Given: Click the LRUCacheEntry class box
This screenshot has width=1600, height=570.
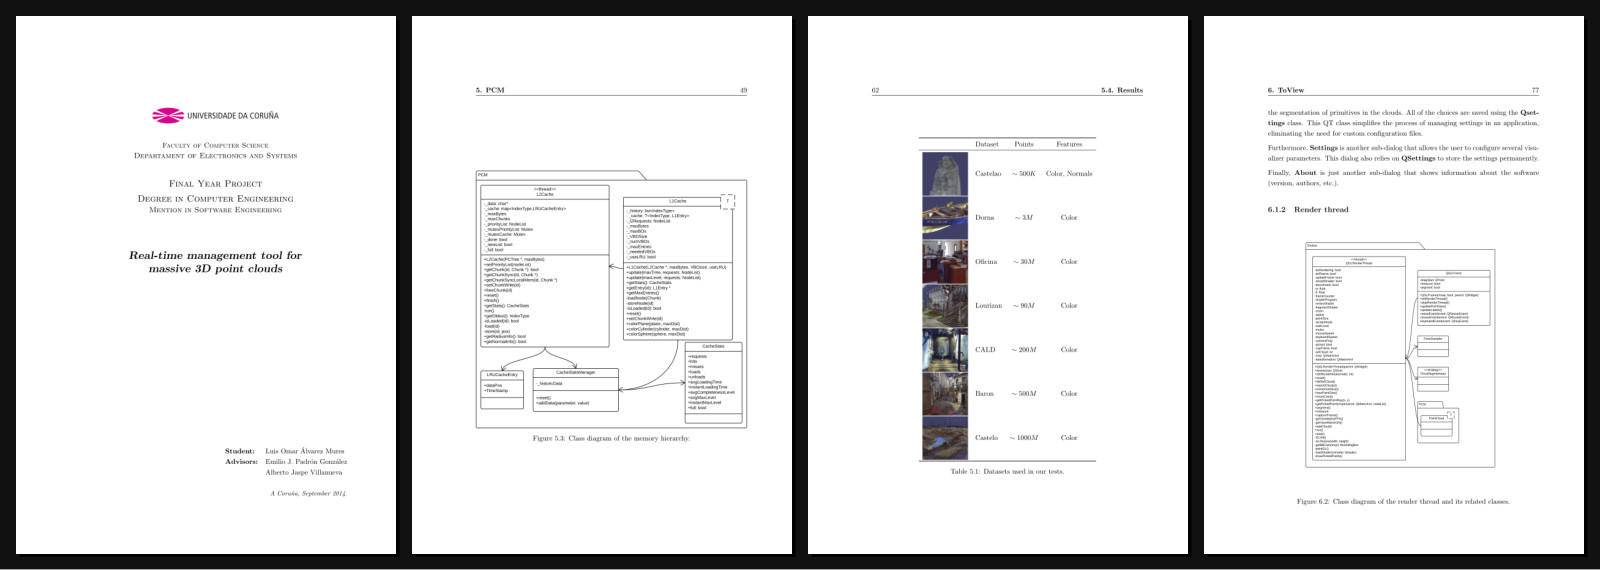Looking at the screenshot, I should coord(502,389).
